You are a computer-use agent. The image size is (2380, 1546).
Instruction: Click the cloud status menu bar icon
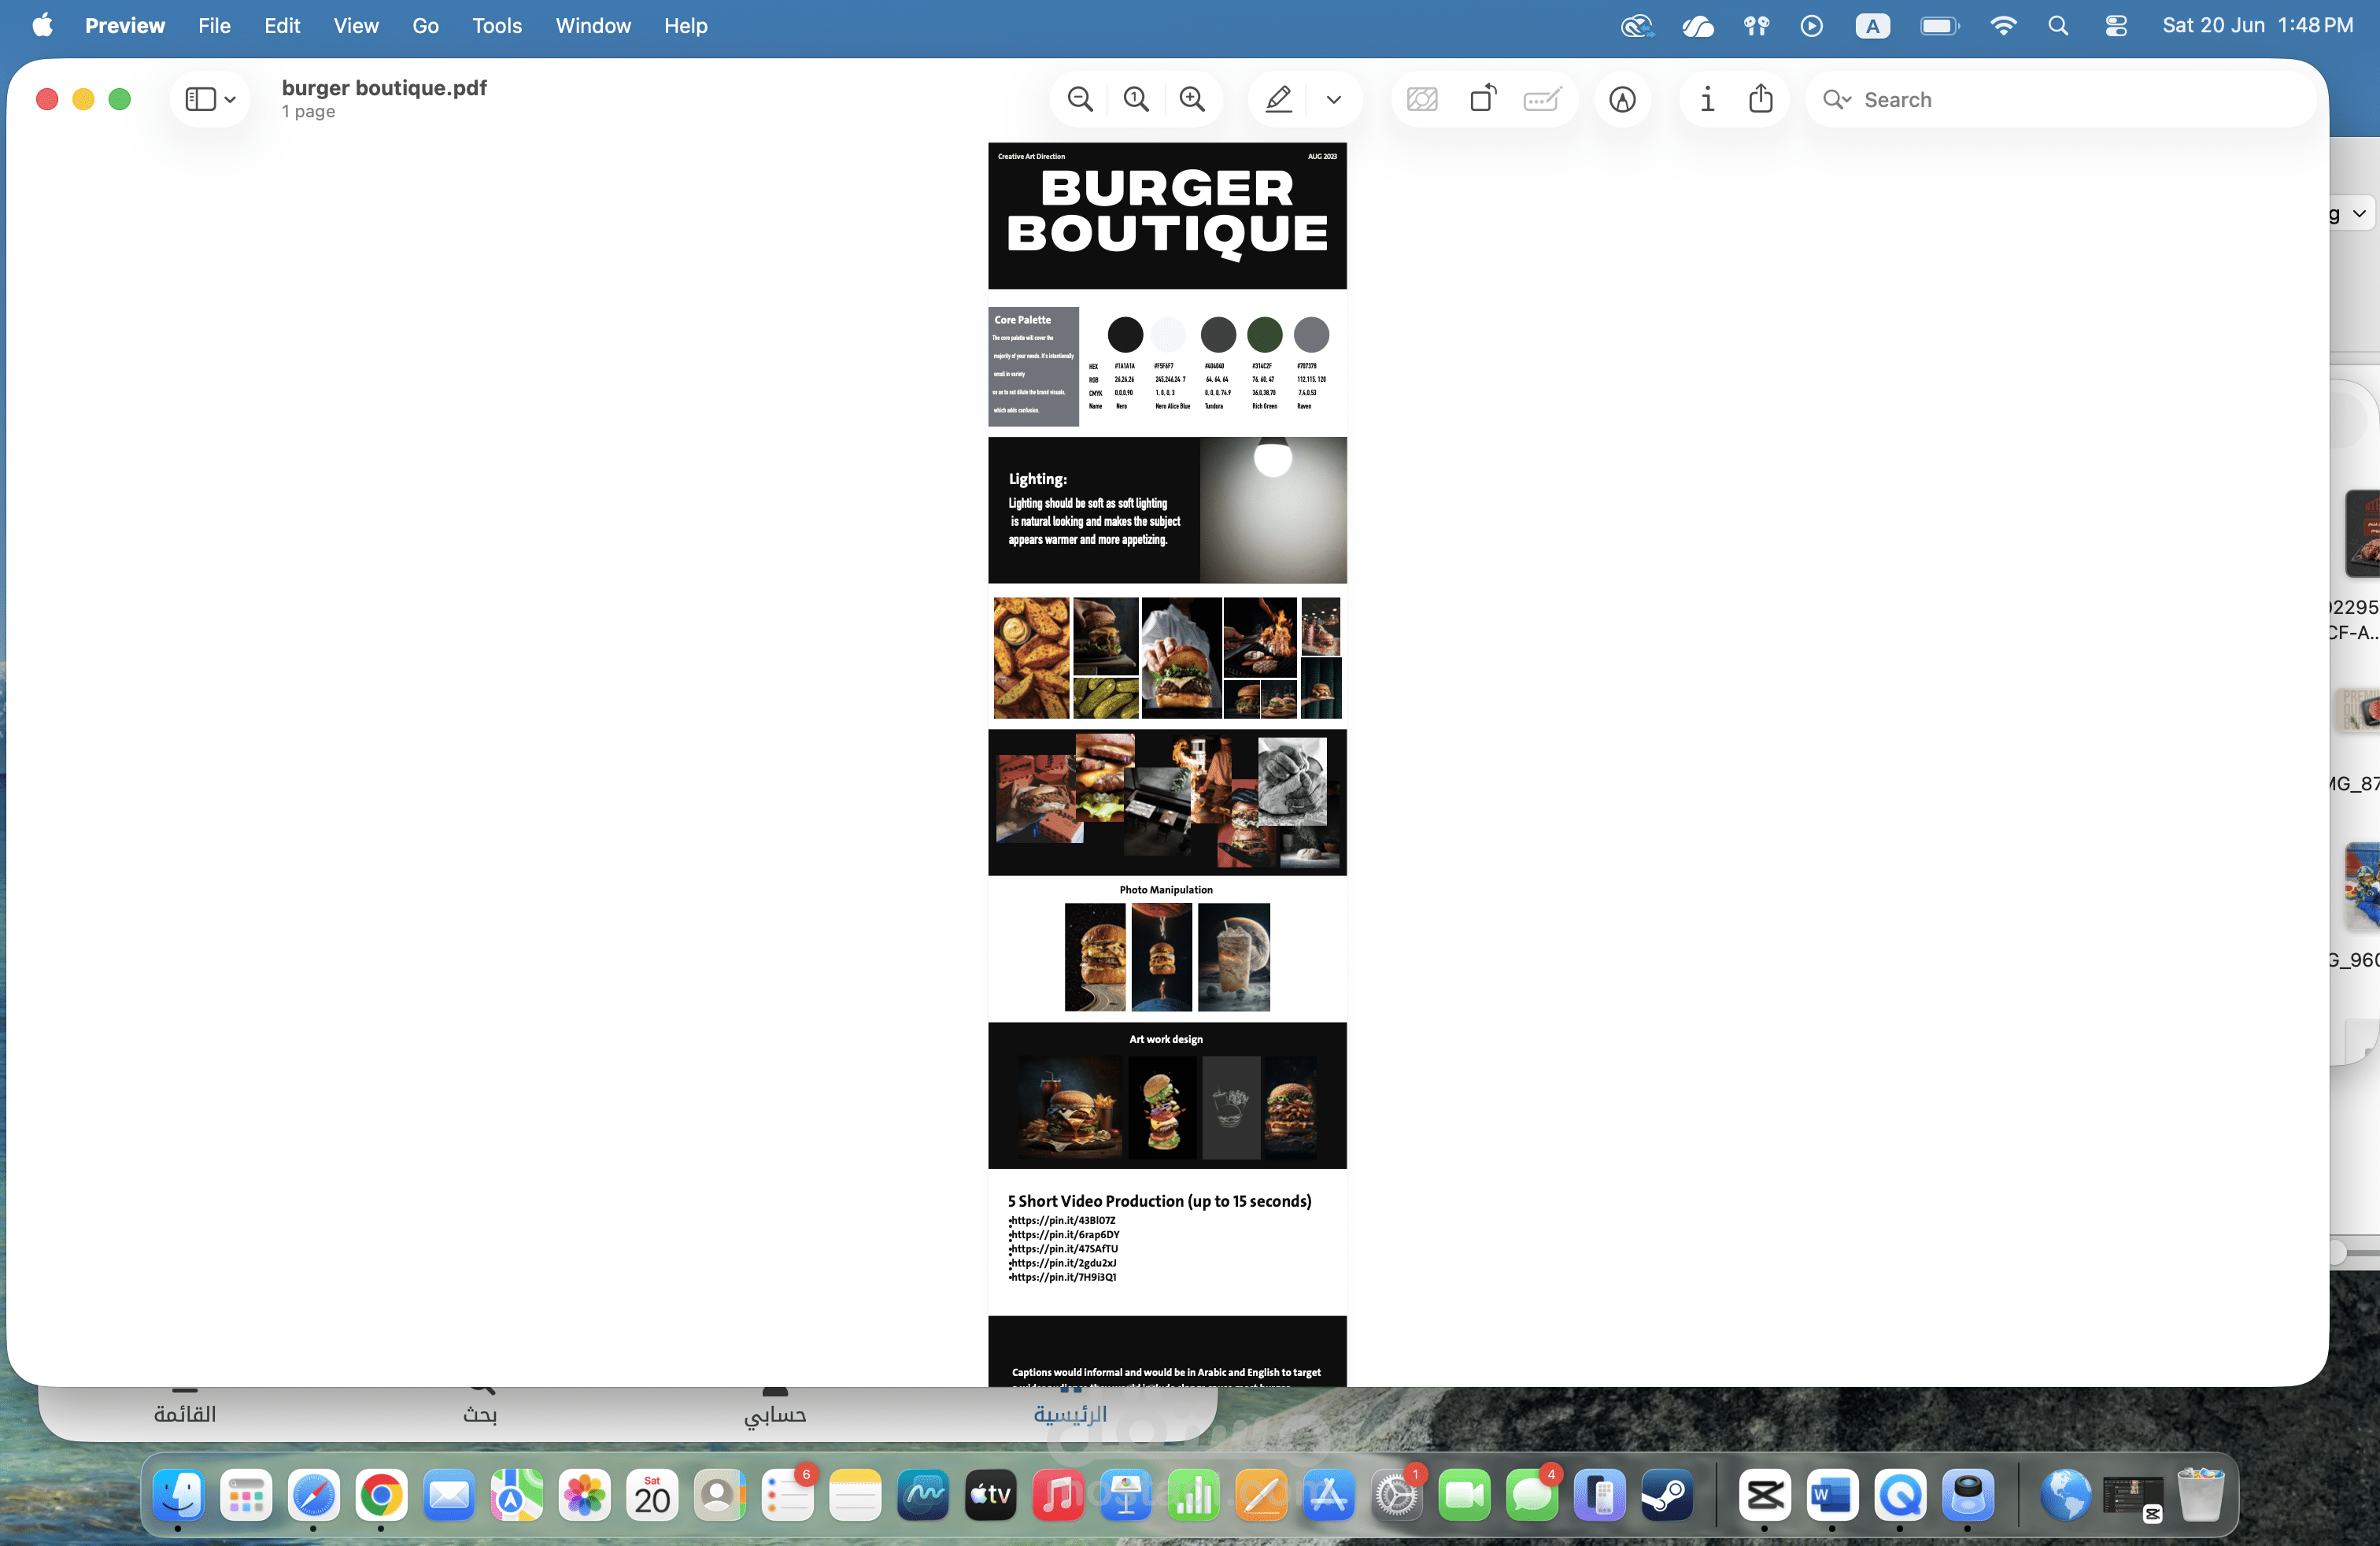point(1697,25)
